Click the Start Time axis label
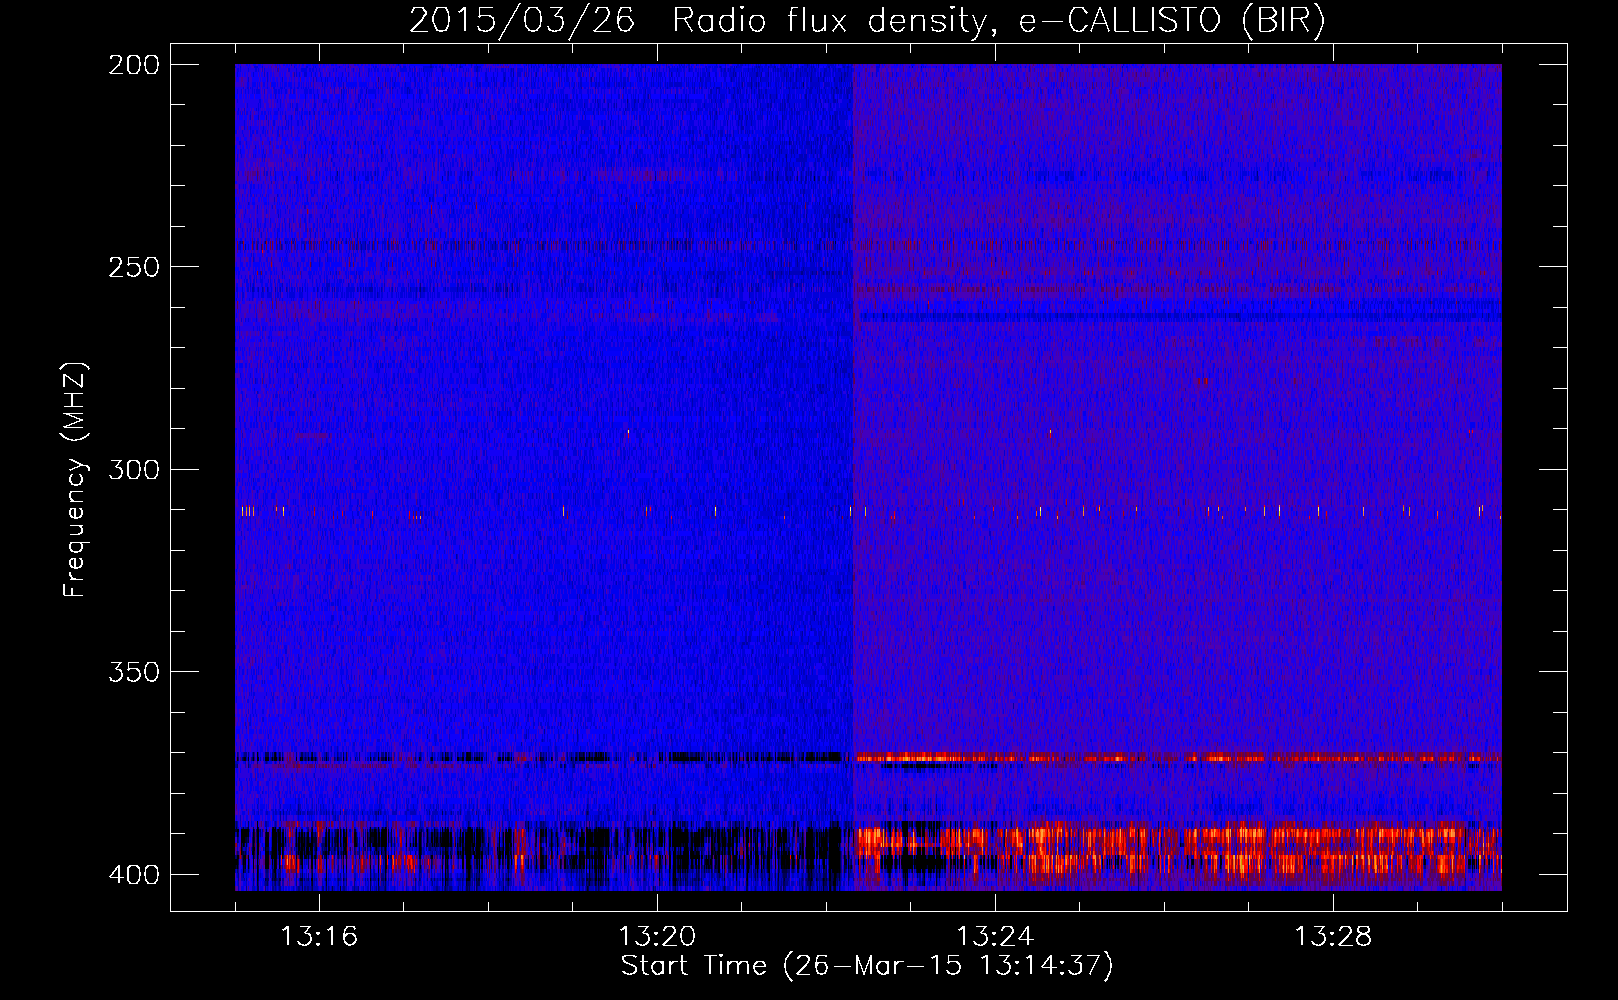Image resolution: width=1618 pixels, height=1000 pixels. (867, 966)
